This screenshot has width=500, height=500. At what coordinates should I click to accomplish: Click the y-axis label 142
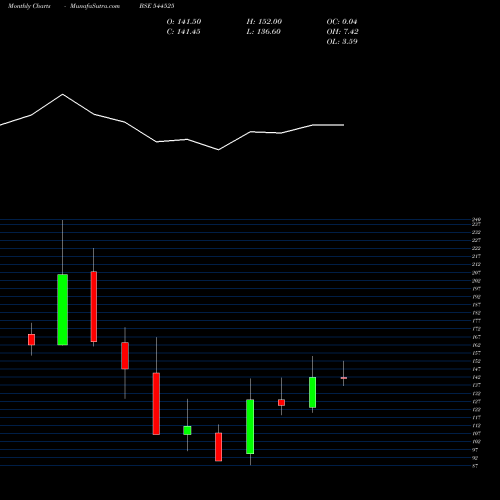[x=476, y=377]
